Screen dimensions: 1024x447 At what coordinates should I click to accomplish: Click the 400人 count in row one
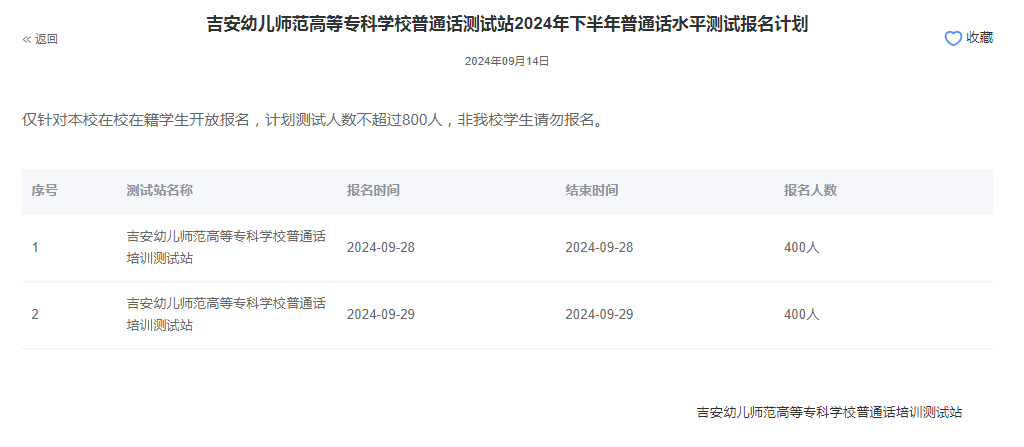pyautogui.click(x=801, y=247)
